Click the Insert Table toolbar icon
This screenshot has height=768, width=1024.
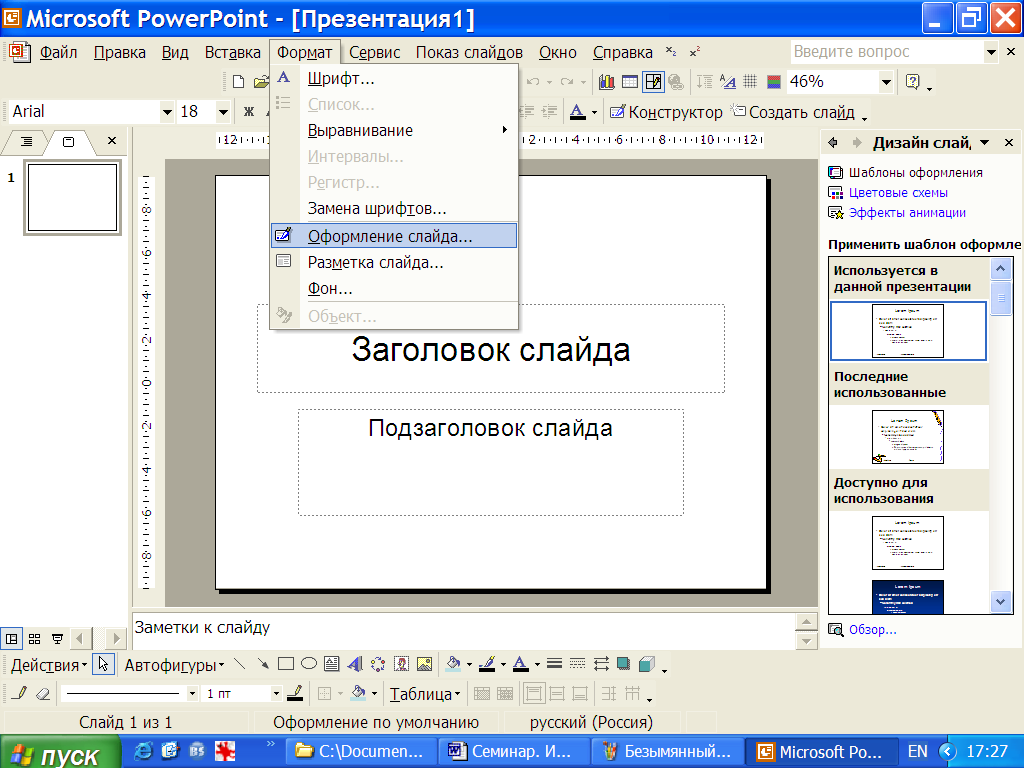(630, 82)
